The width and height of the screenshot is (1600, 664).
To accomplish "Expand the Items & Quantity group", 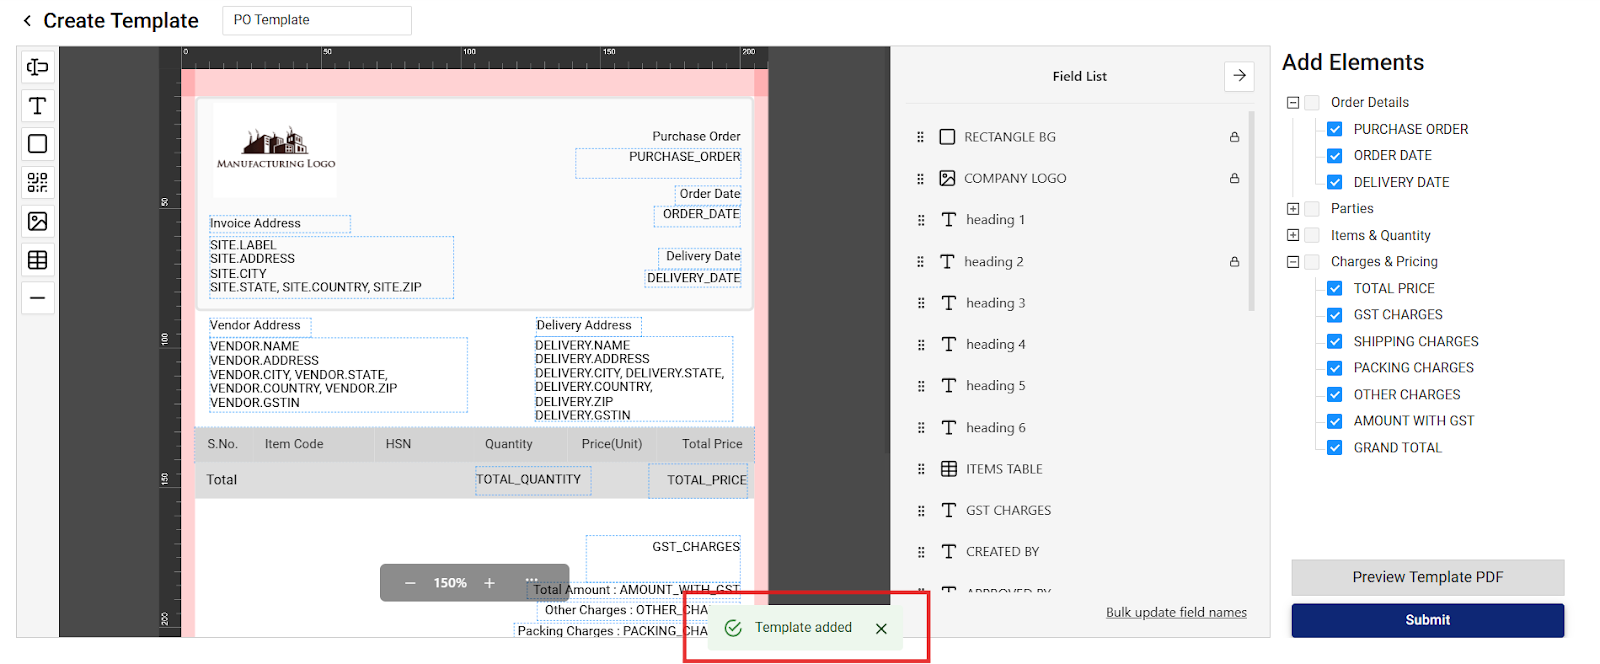I will point(1293,235).
